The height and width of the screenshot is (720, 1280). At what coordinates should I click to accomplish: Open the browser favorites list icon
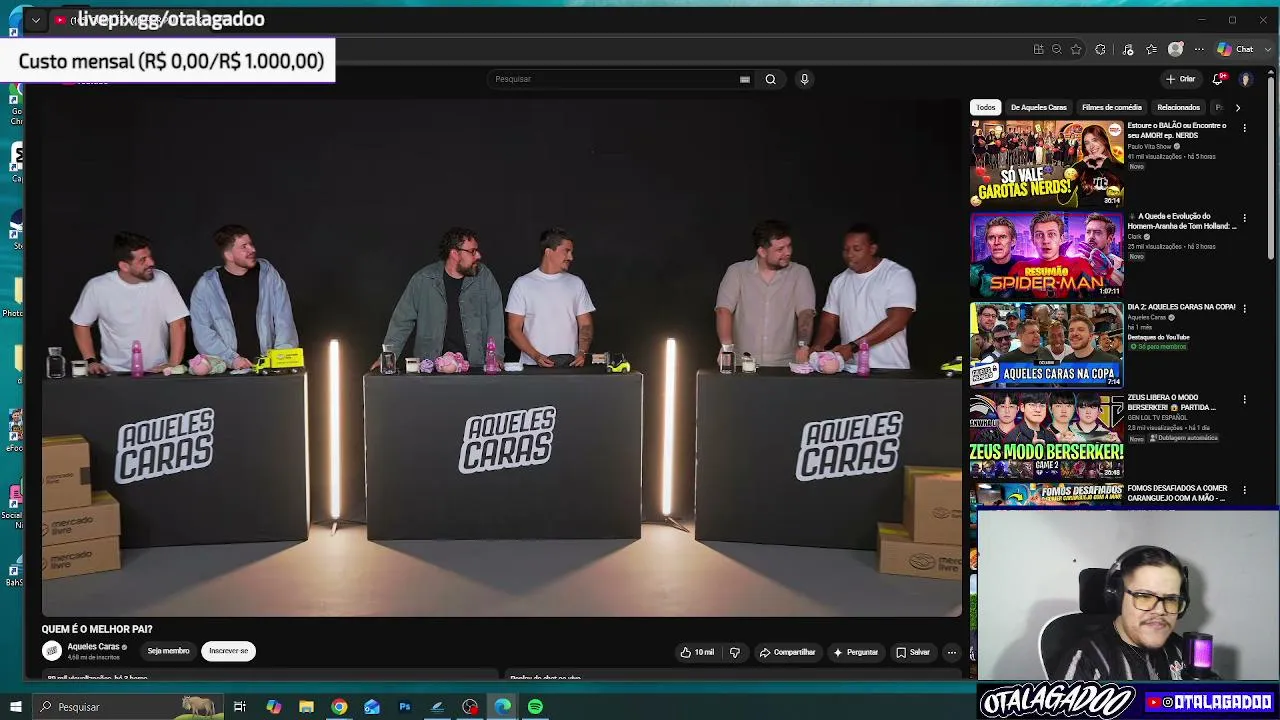point(1152,49)
